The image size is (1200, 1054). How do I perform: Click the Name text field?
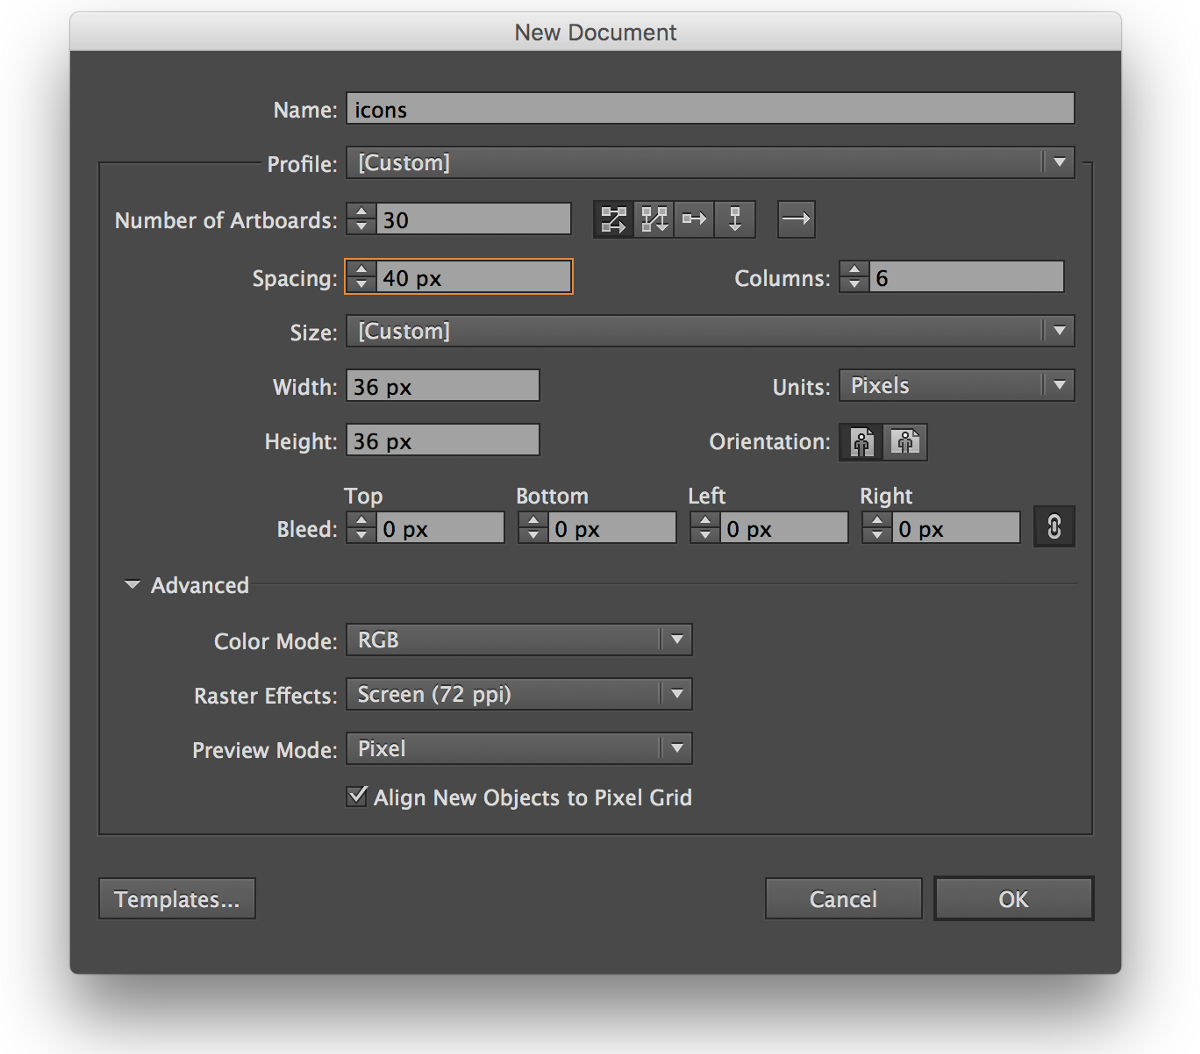[x=710, y=109]
